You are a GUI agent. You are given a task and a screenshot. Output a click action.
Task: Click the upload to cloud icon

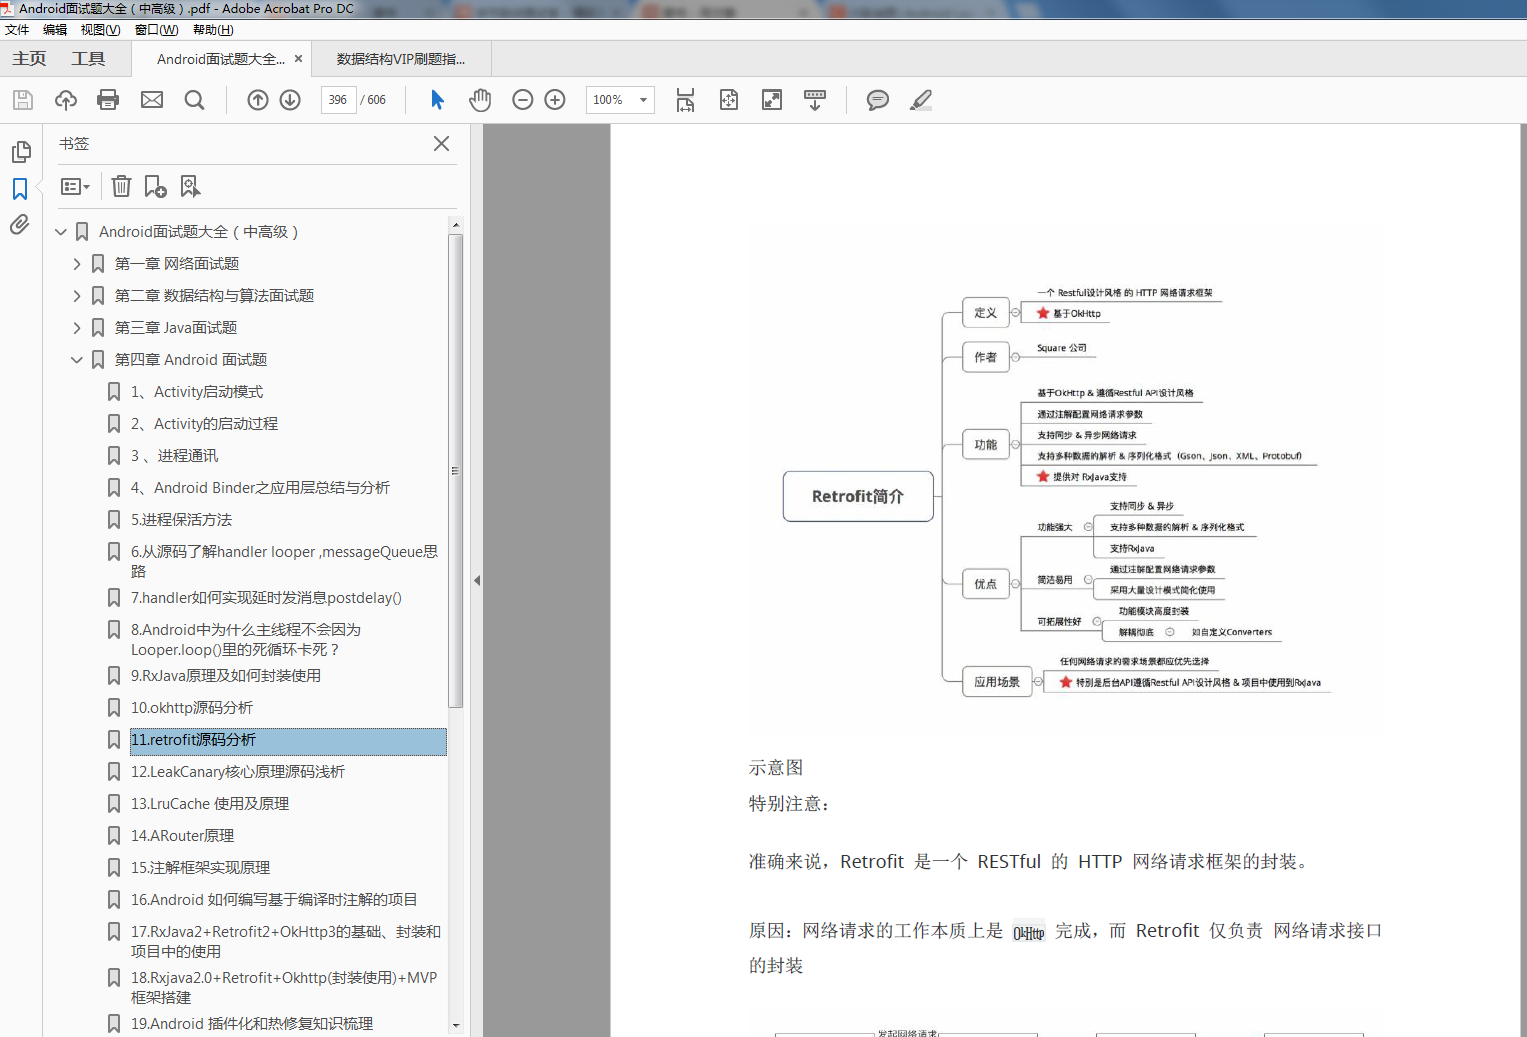point(66,100)
